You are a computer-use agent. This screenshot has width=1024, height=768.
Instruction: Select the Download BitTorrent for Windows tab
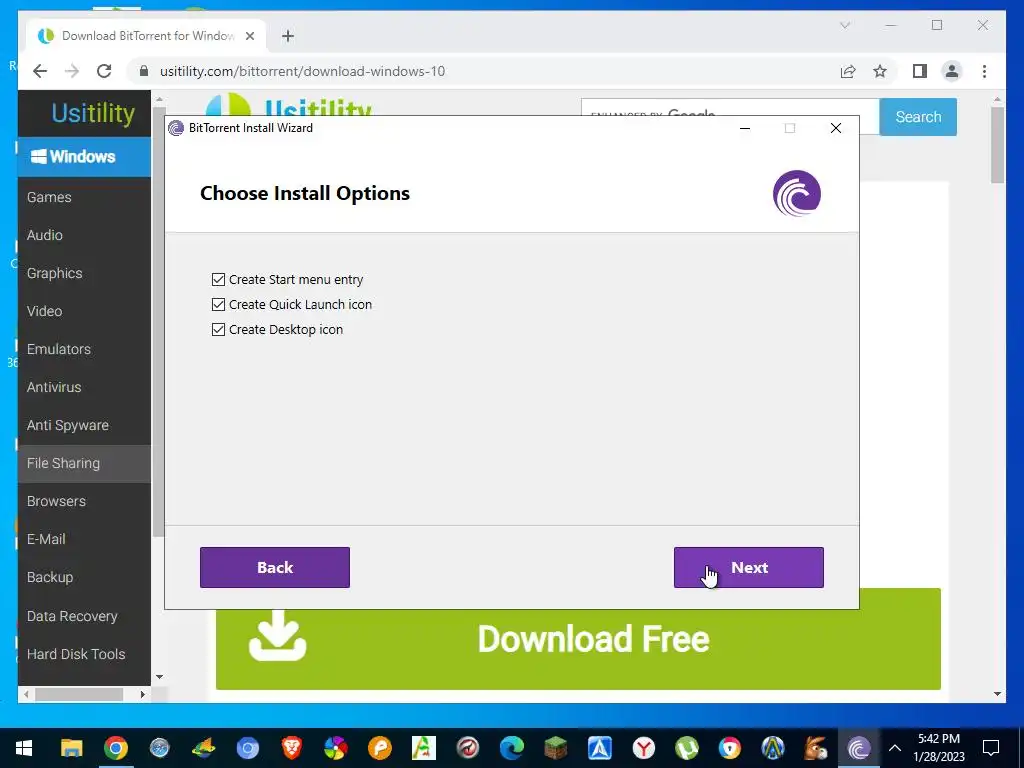click(147, 36)
